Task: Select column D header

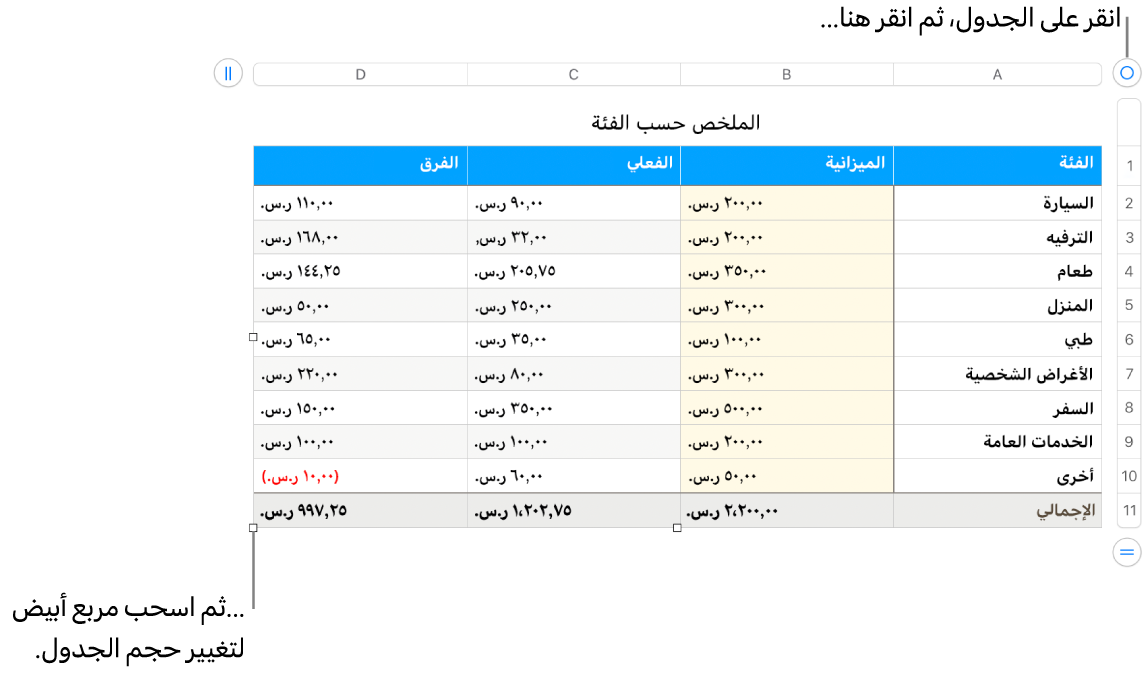Action: pyautogui.click(x=360, y=74)
